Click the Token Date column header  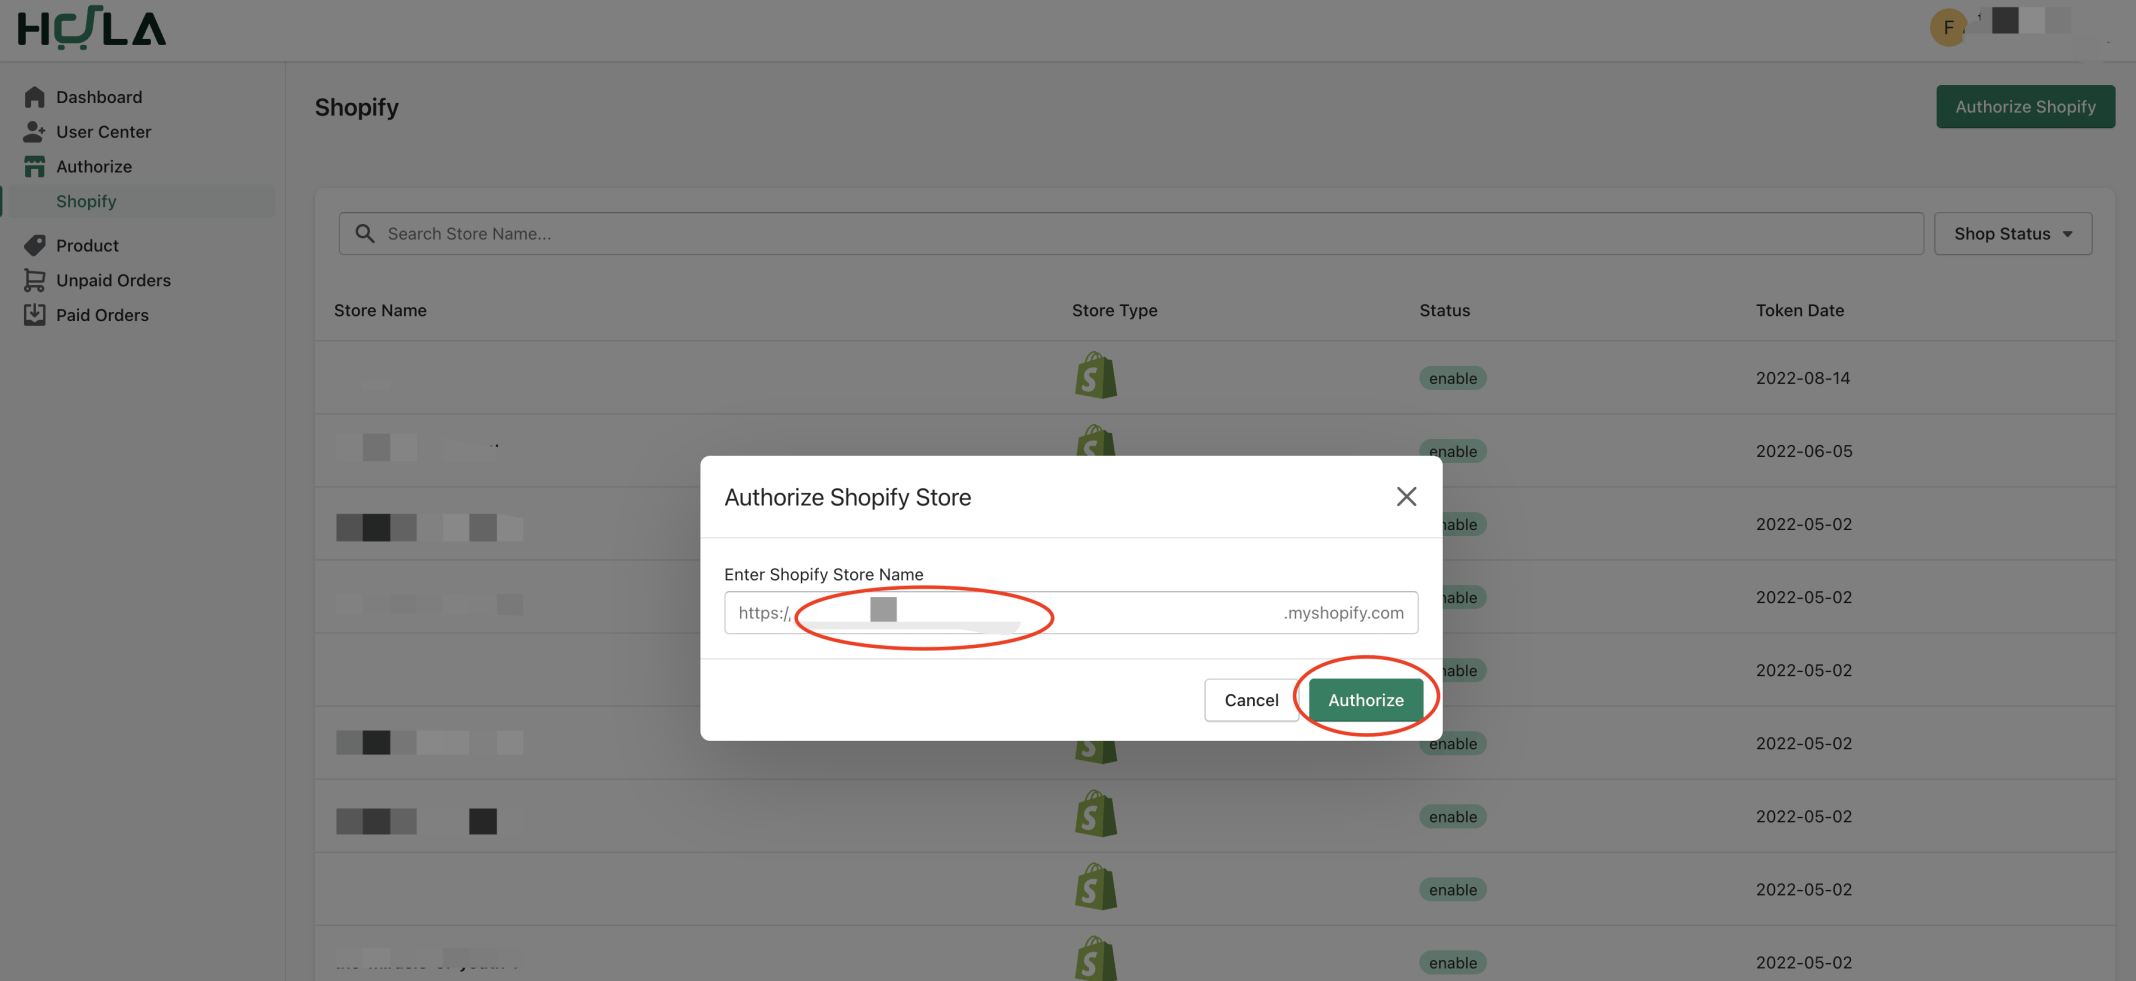pos(1799,311)
